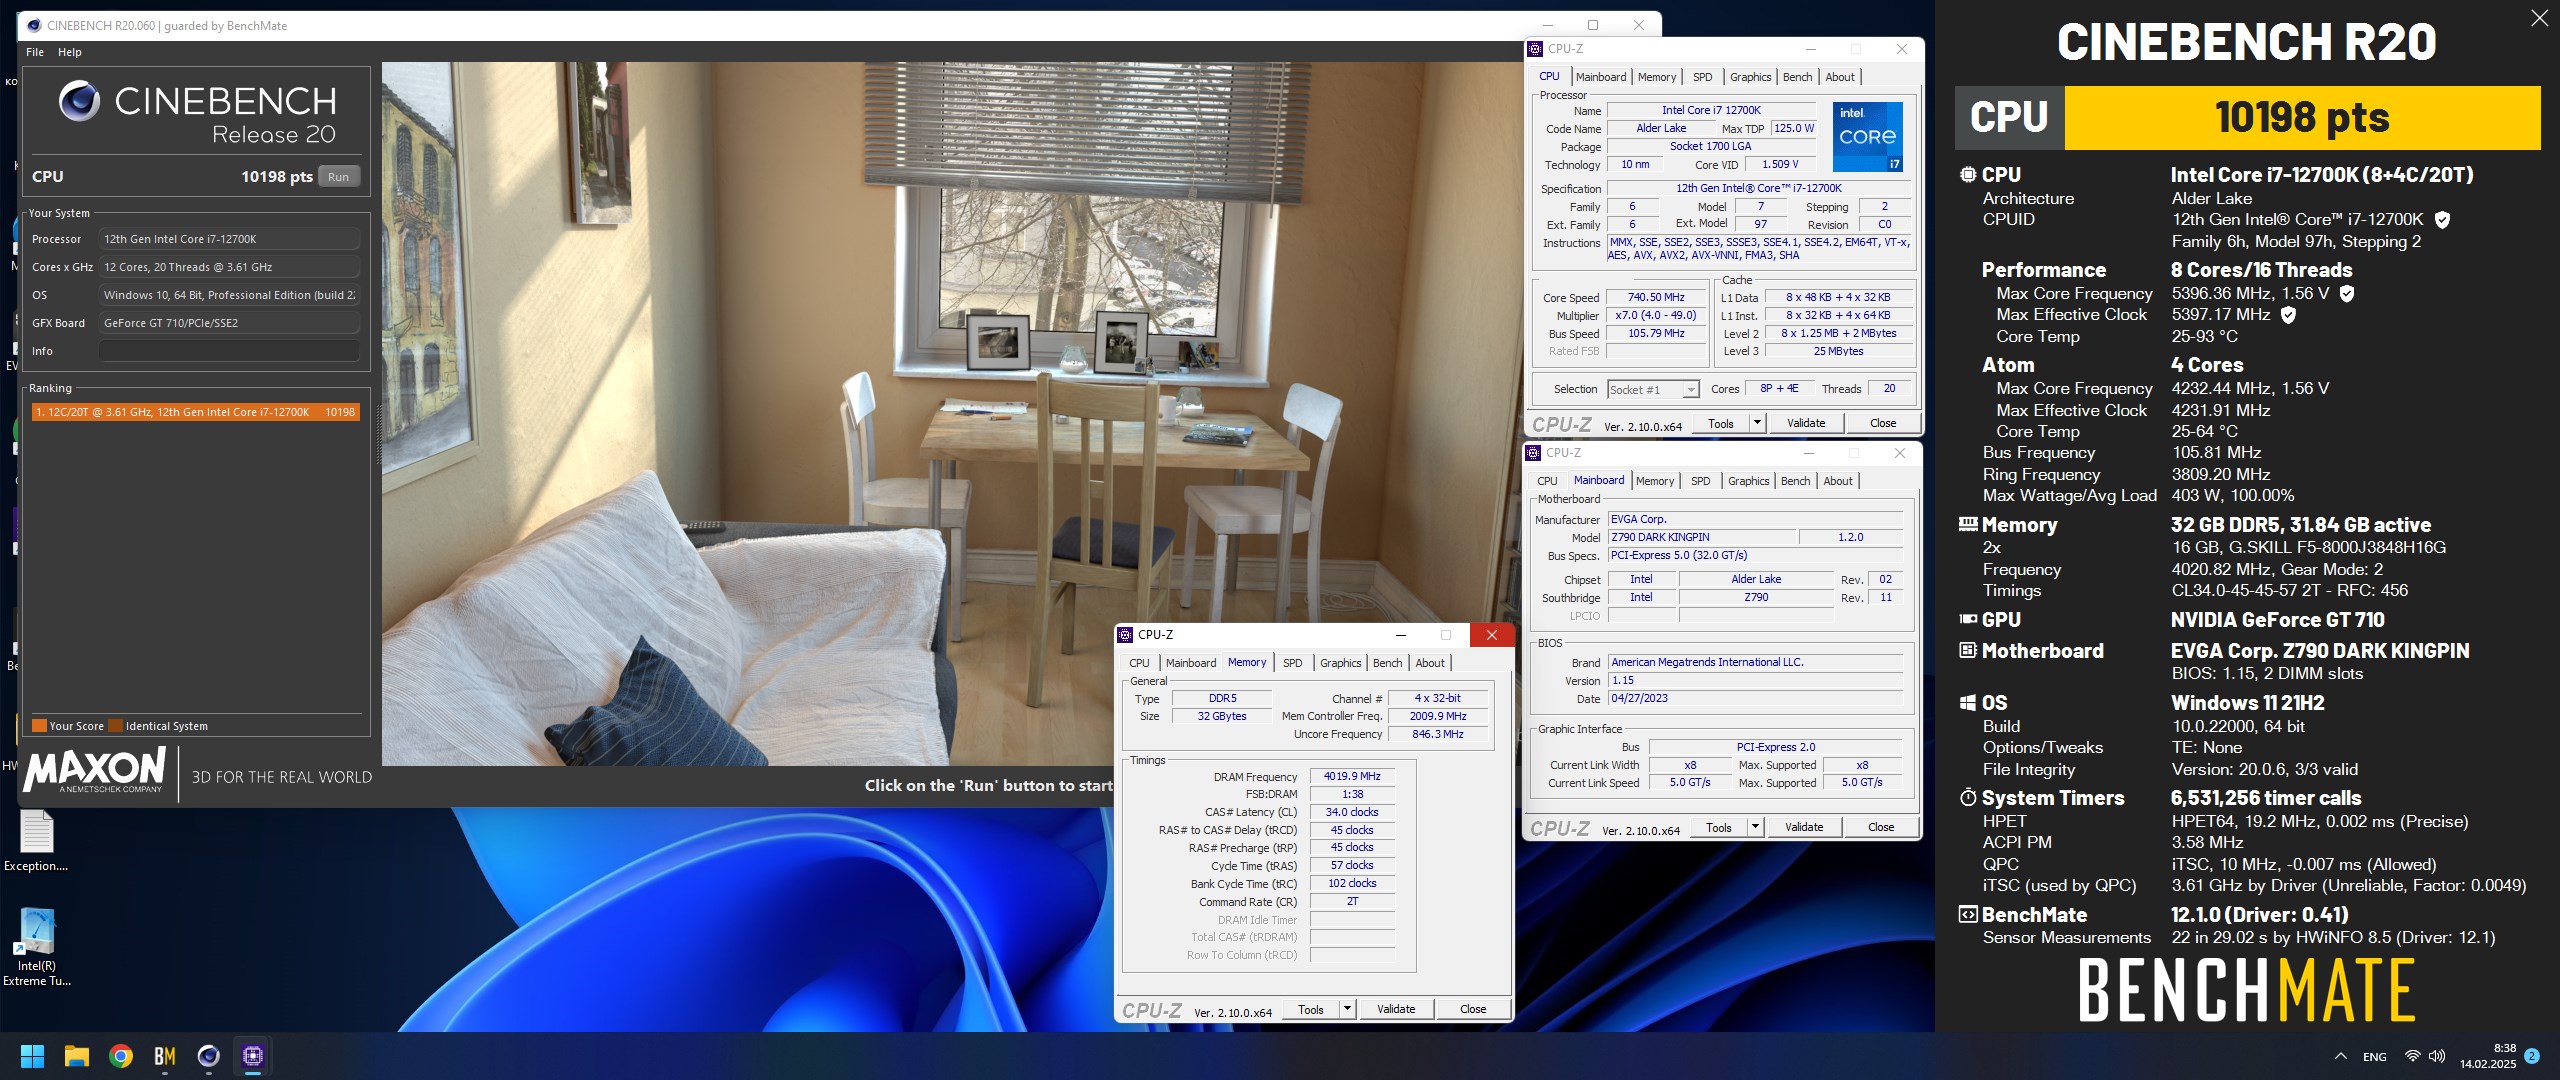Open File Explorer from taskbar

(x=77, y=1056)
